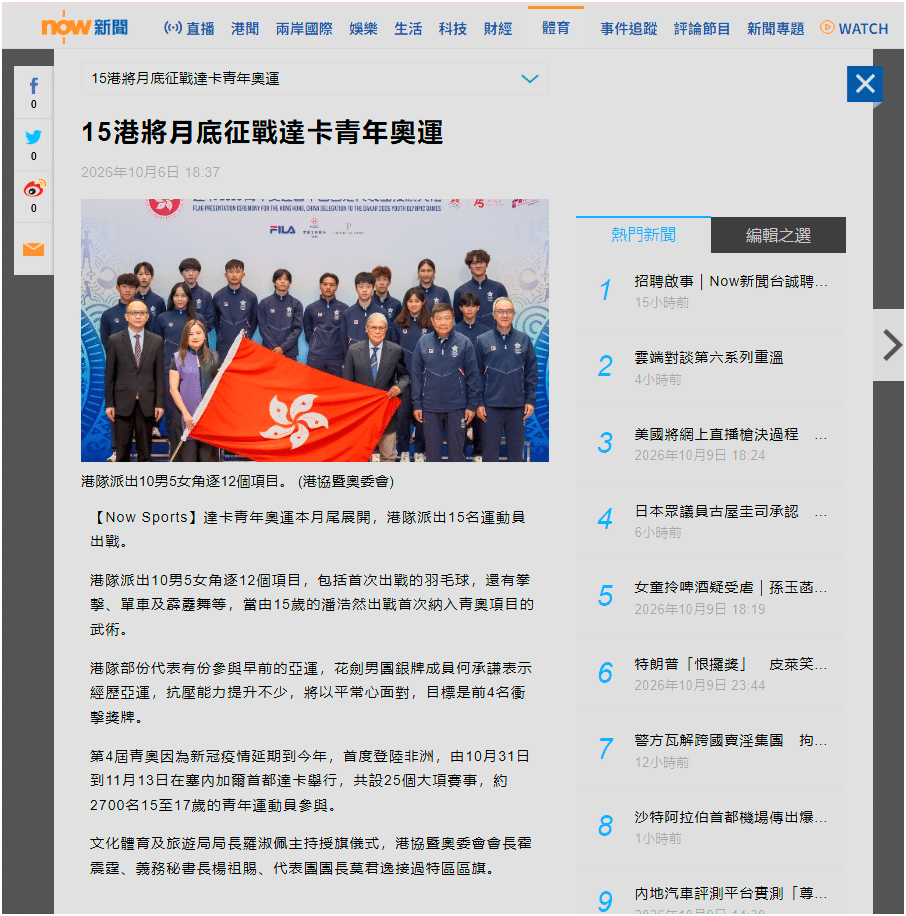Switch to the 熱門新聞 tab

coord(643,235)
